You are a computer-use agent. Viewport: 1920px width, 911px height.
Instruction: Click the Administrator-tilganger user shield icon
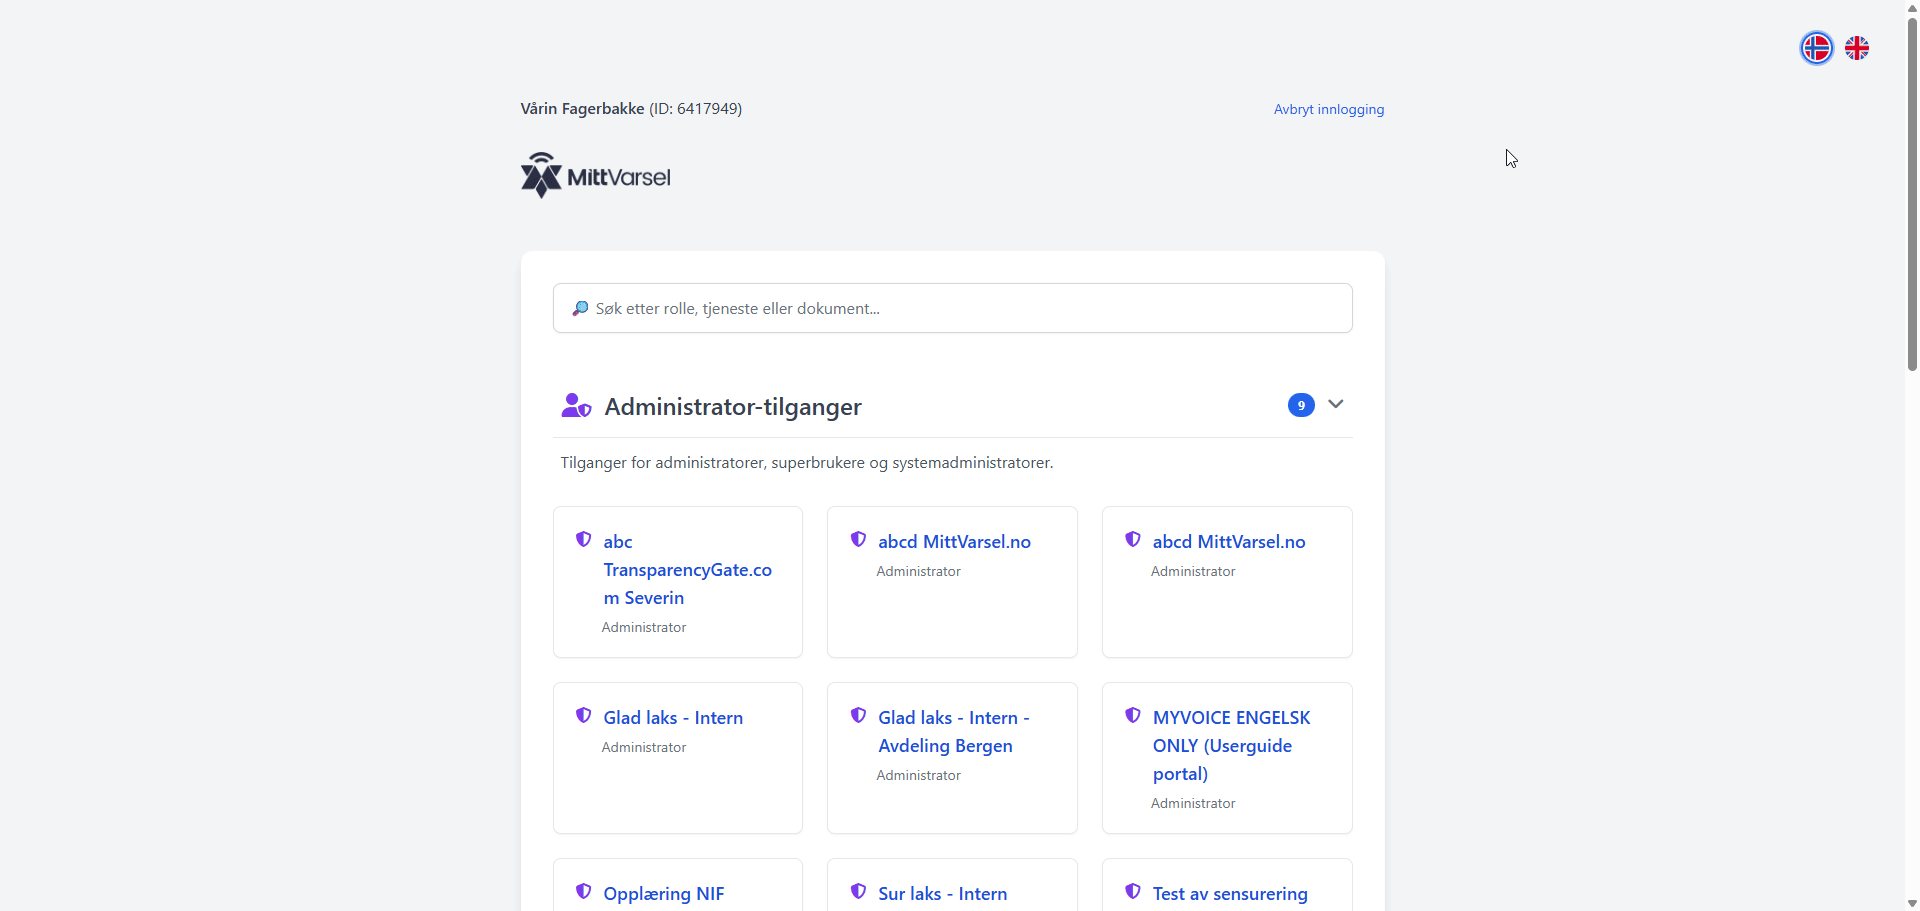pos(576,406)
